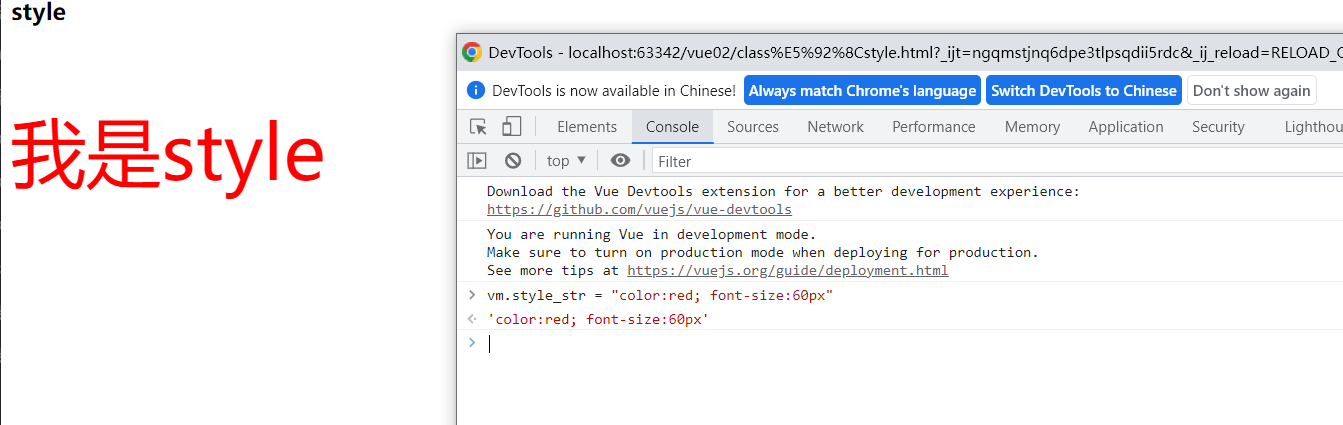
Task: Dismiss banner with Don't show again
Action: point(1251,90)
